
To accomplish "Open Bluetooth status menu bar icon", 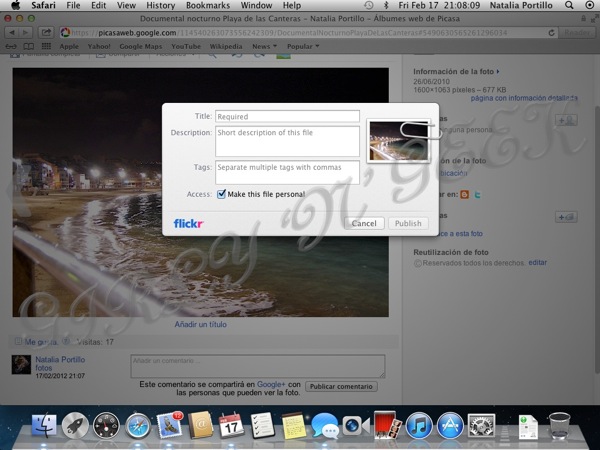I will (x=386, y=5).
